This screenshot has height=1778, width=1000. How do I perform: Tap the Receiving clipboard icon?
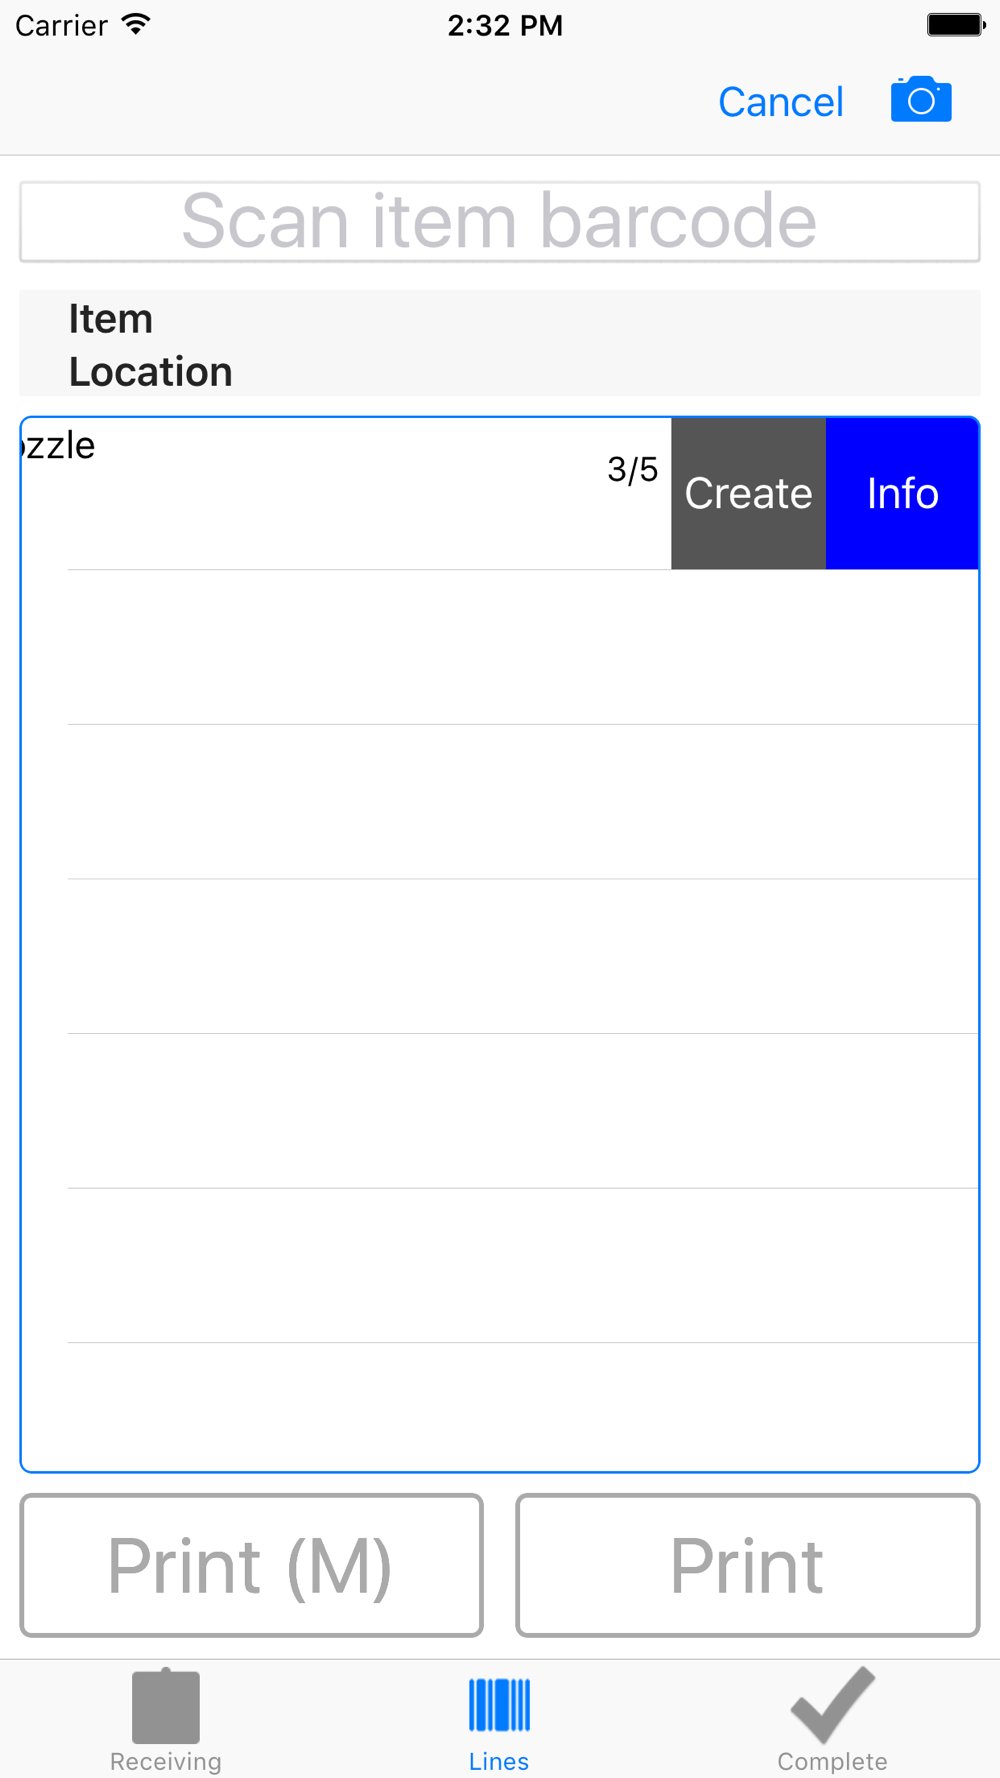(x=166, y=1705)
